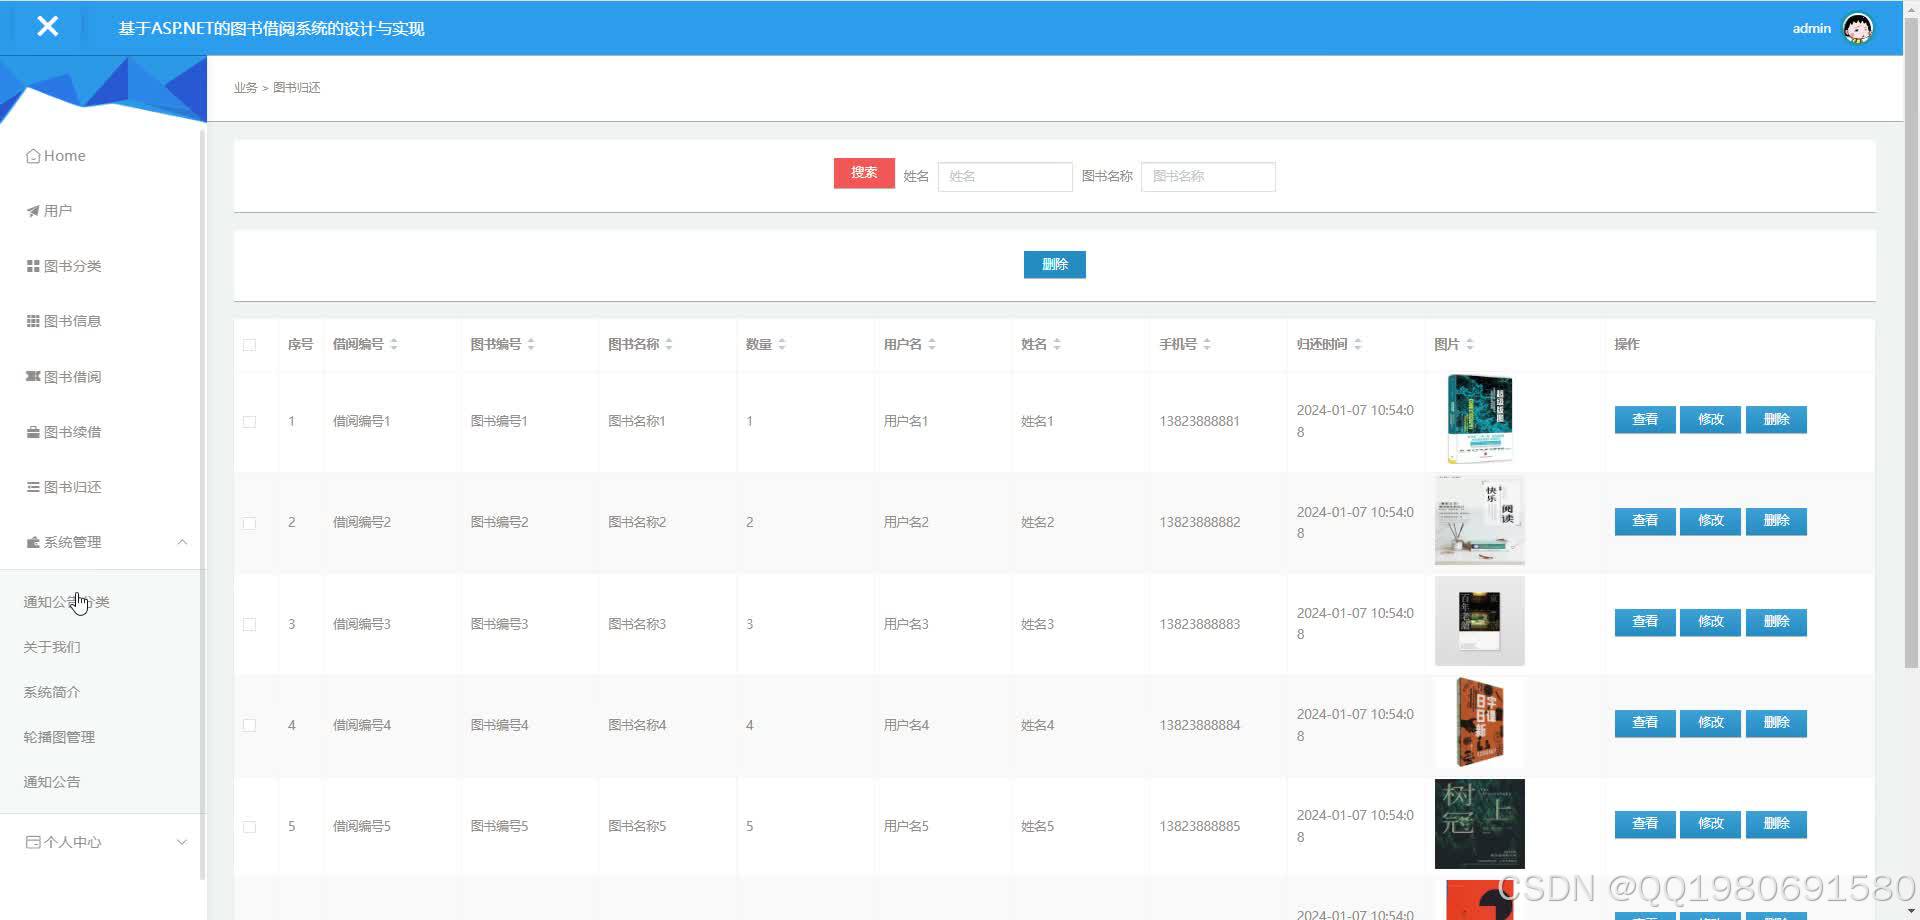Check the checkbox for row 5

pos(249,827)
